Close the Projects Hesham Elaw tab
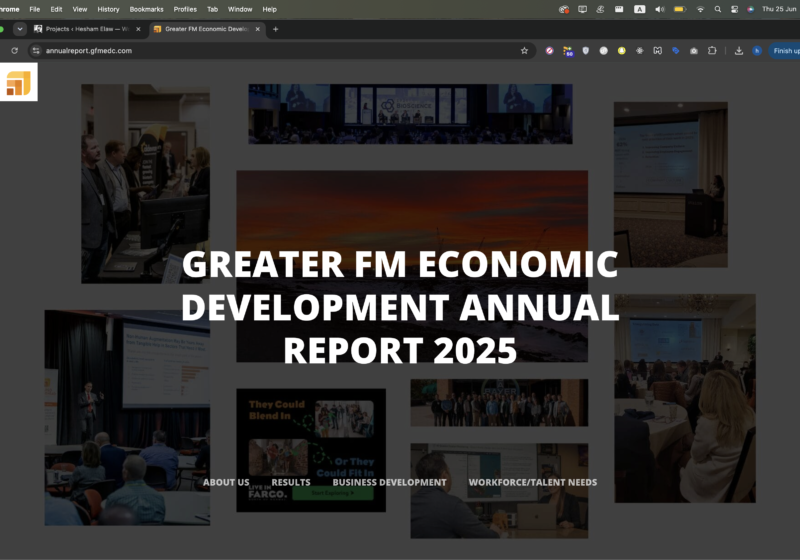The image size is (800, 560). (x=138, y=29)
